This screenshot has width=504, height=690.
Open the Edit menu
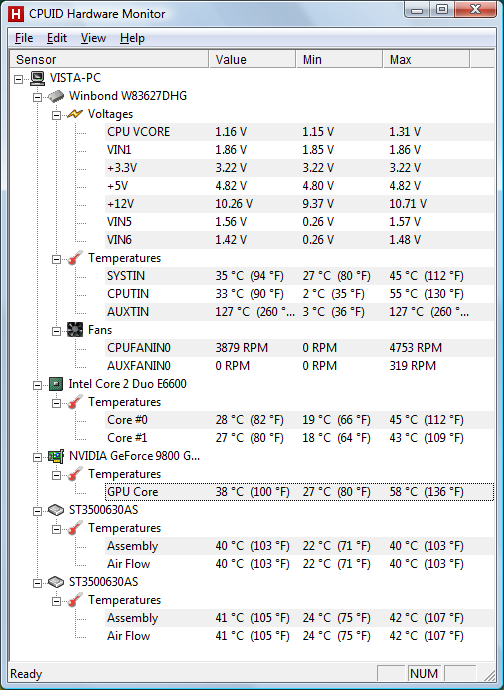coord(57,38)
